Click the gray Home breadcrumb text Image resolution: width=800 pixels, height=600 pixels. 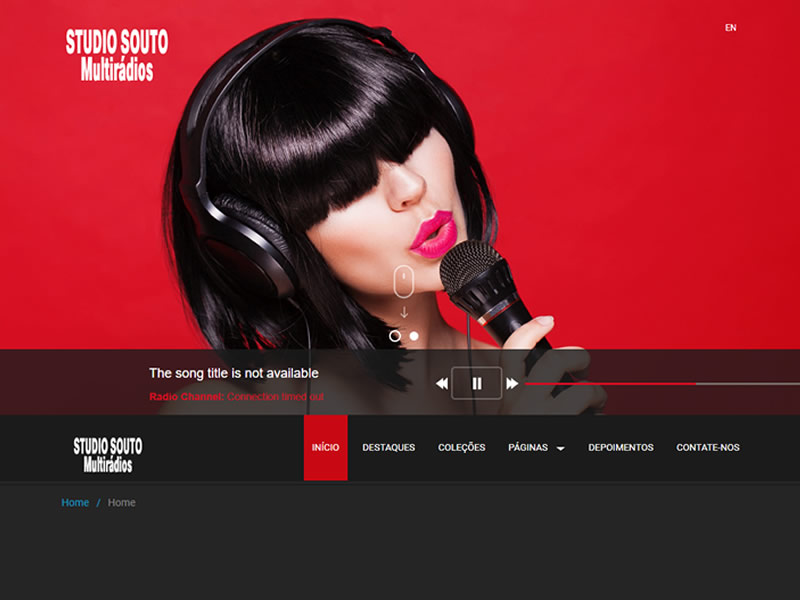[x=121, y=503]
